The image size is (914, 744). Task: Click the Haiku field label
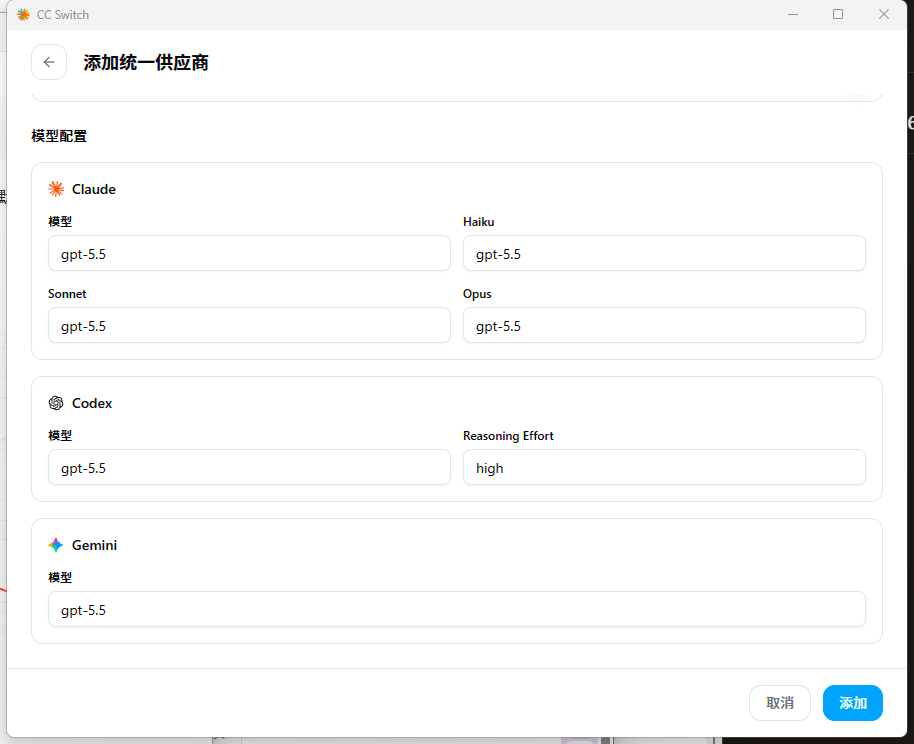(x=479, y=222)
